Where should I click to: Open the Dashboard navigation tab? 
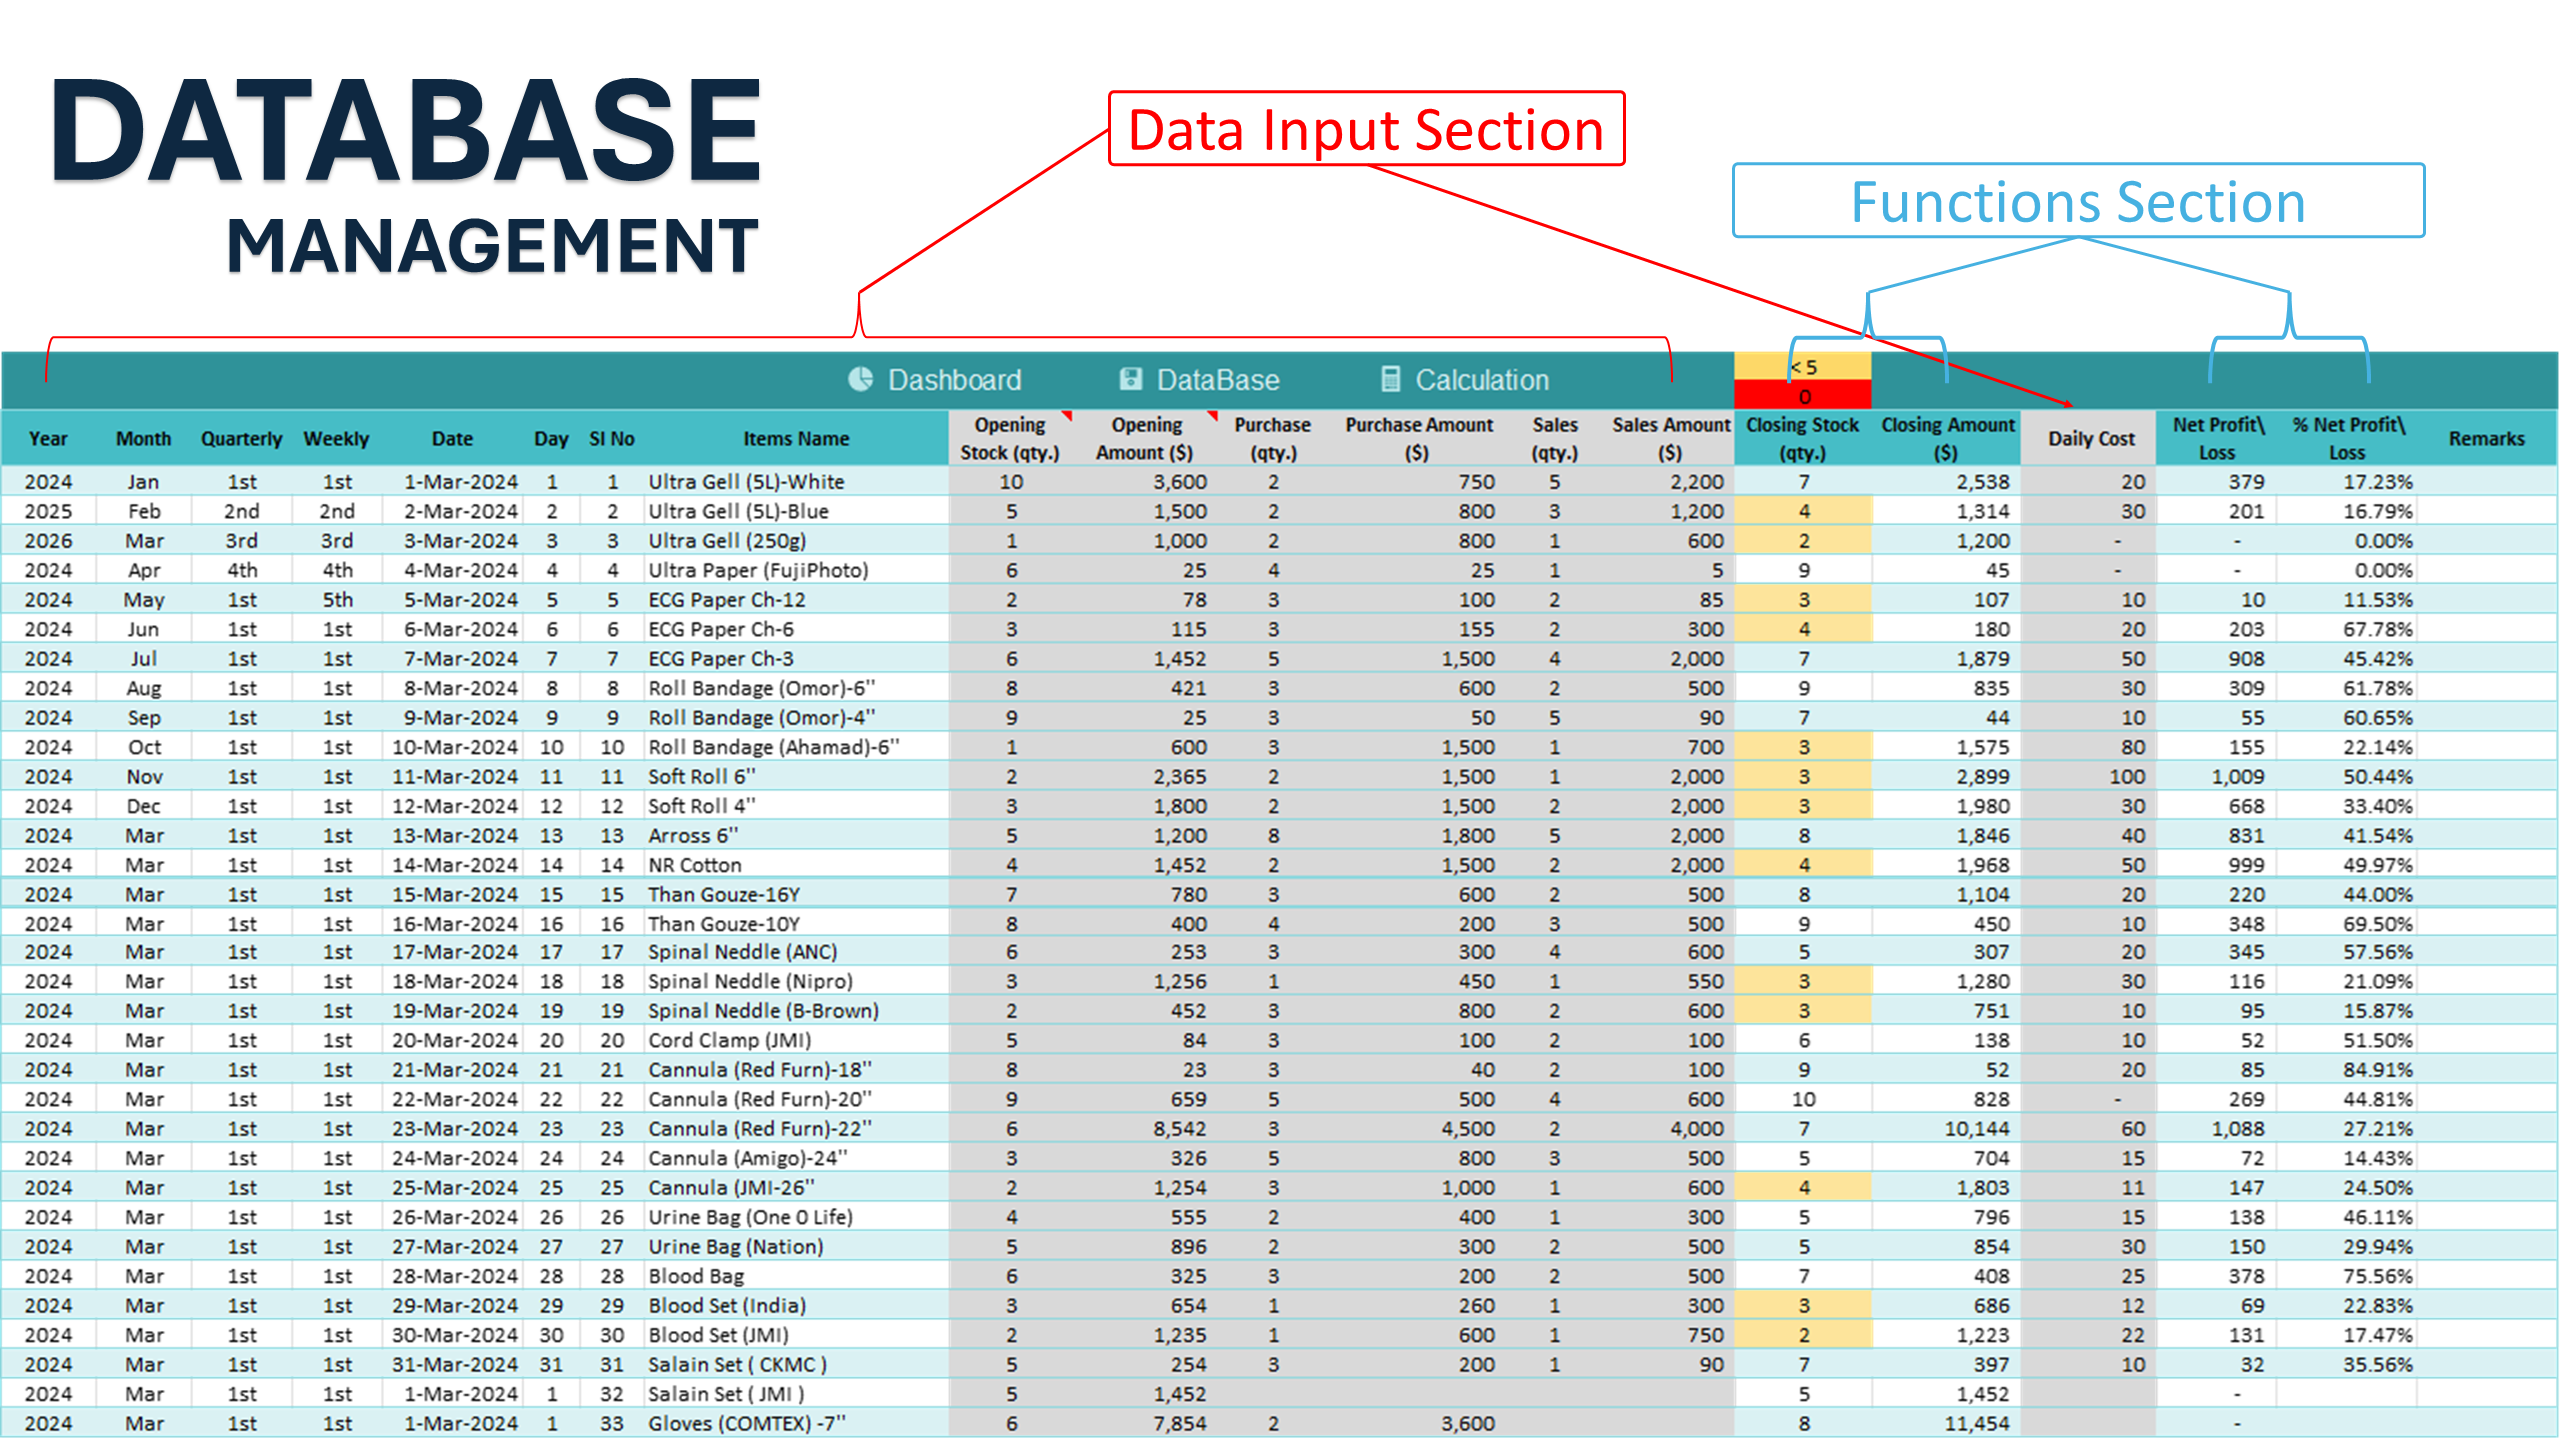935,380
